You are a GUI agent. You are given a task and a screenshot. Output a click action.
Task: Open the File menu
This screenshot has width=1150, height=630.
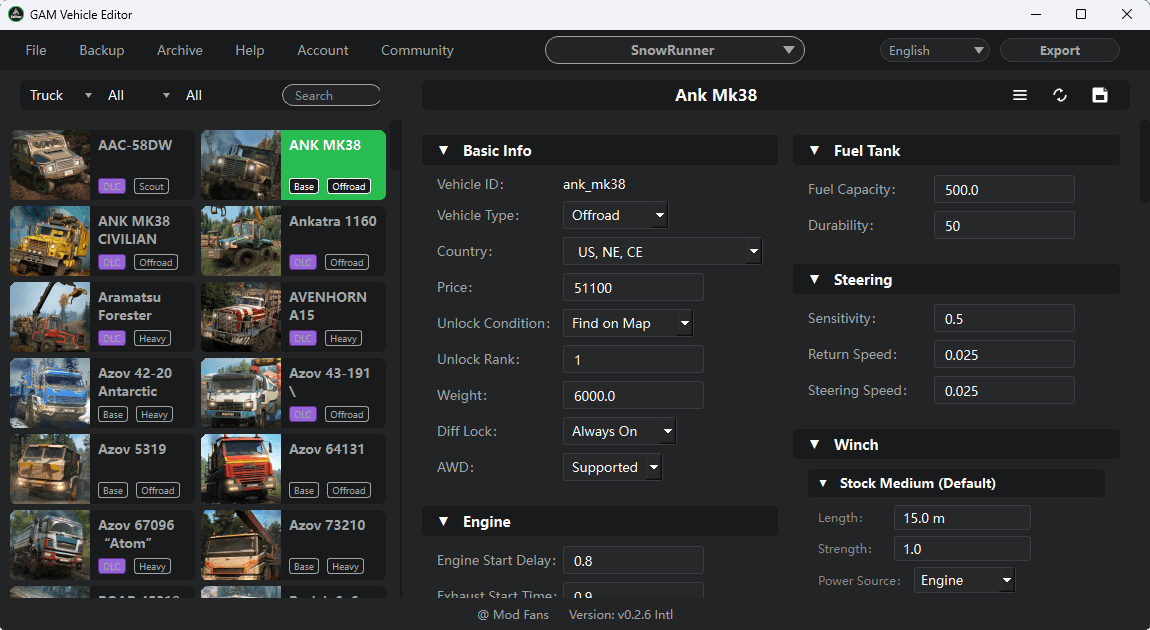tap(36, 50)
